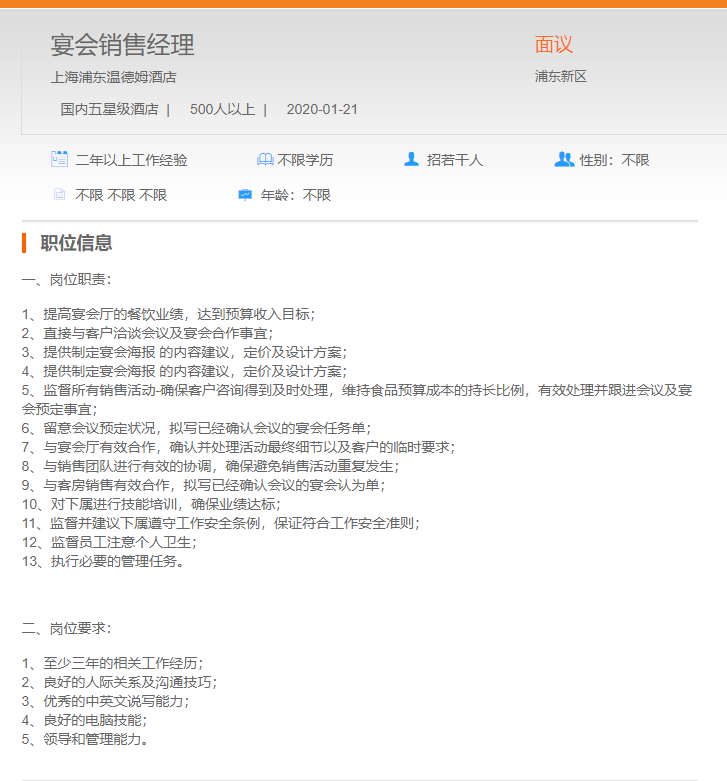Click the 国内五星级酒店 hotel type label
This screenshot has height=781, width=727.
pyautogui.click(x=109, y=109)
